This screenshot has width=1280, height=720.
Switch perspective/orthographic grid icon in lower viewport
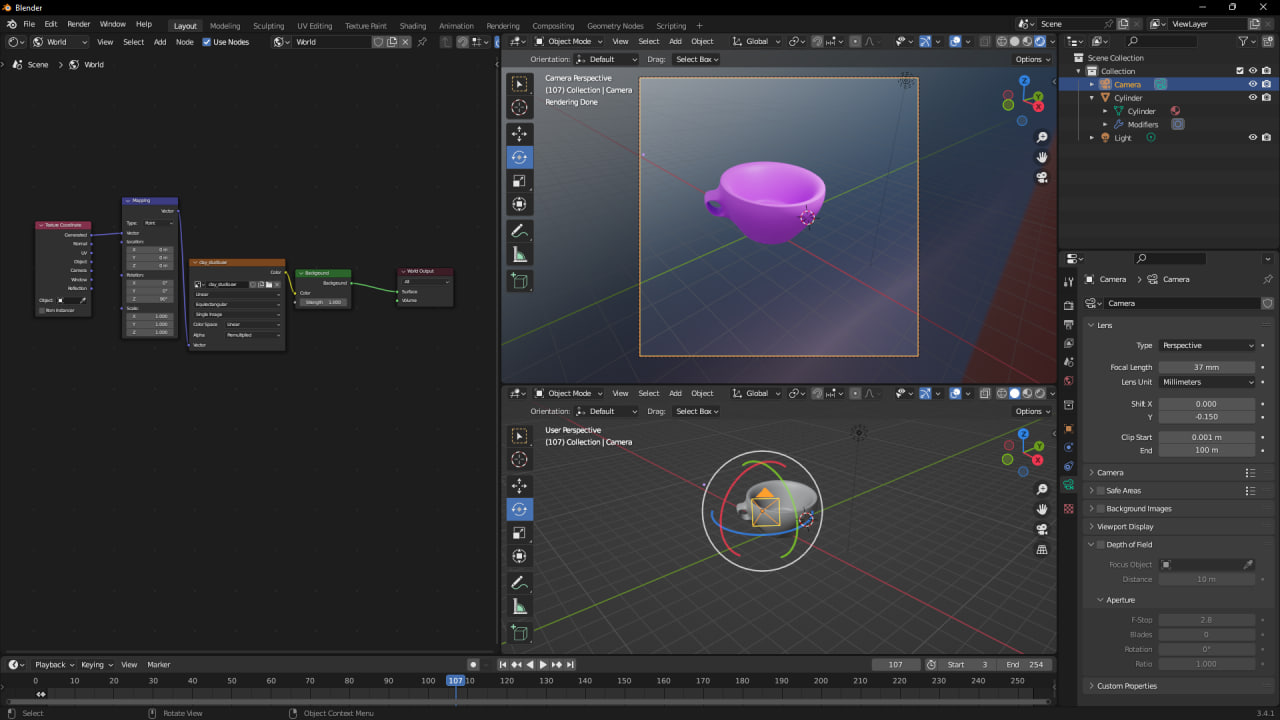coord(1042,549)
